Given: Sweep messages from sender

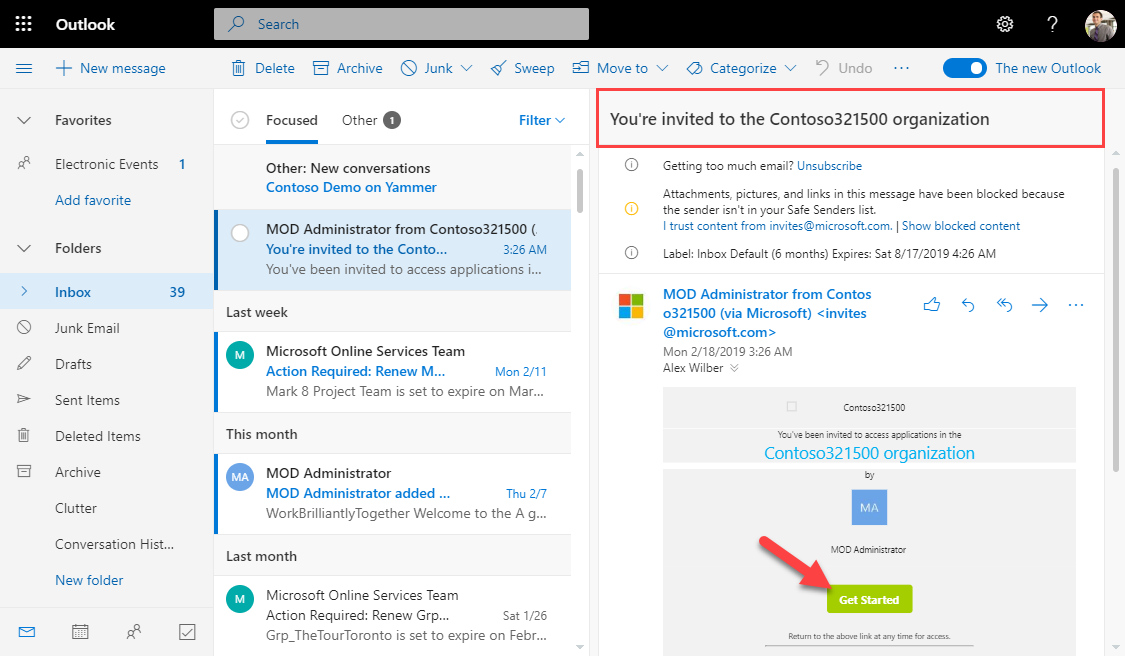Looking at the screenshot, I should [x=522, y=68].
